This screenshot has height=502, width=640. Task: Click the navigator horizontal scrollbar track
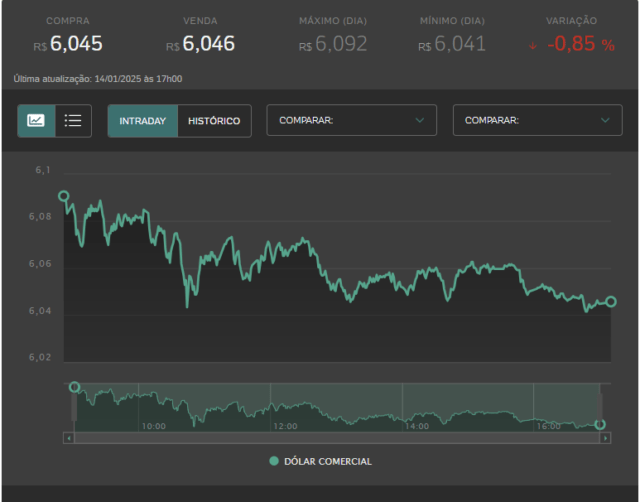point(337,438)
